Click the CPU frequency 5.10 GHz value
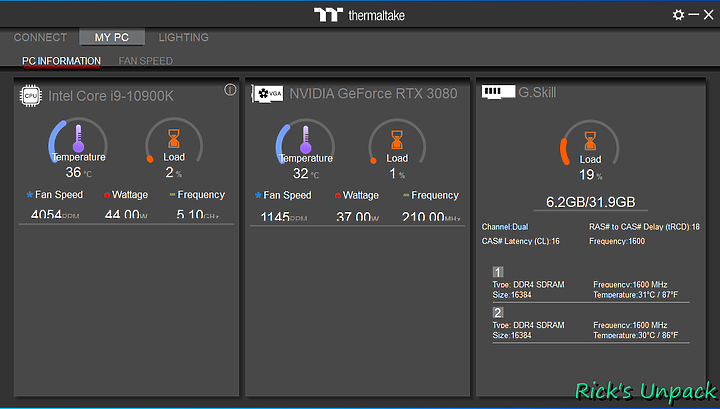 [x=197, y=214]
